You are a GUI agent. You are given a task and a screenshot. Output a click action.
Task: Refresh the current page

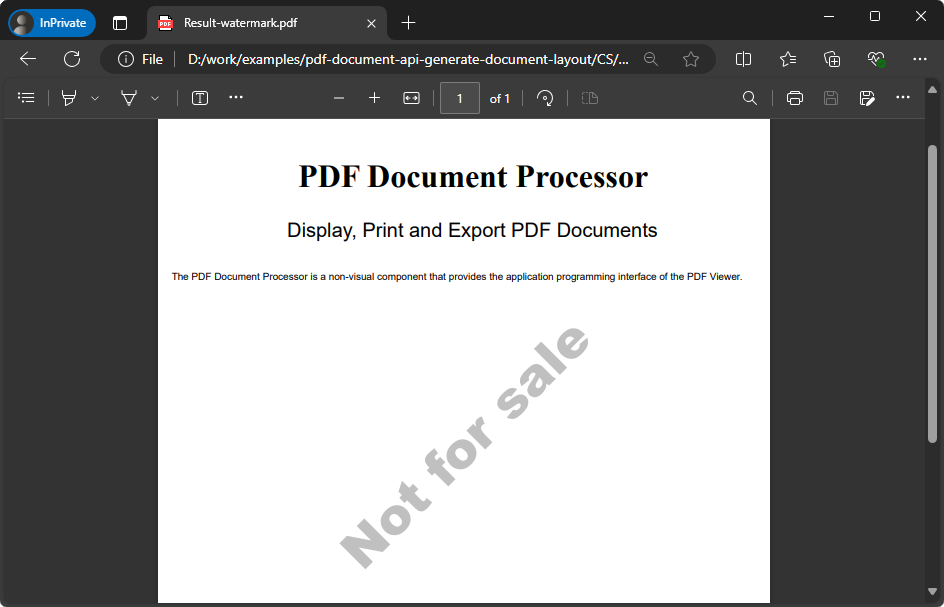pyautogui.click(x=72, y=59)
